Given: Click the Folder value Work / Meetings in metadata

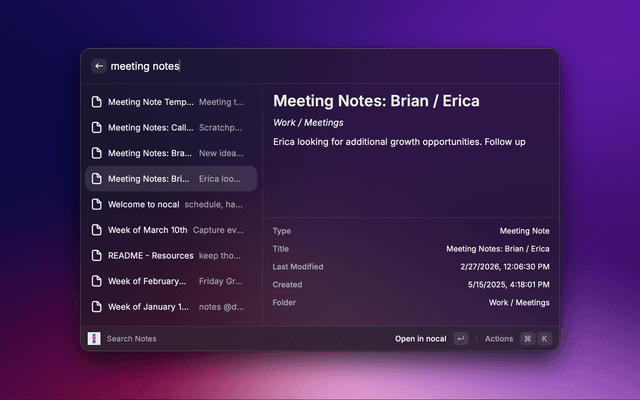Looking at the screenshot, I should coord(518,303).
